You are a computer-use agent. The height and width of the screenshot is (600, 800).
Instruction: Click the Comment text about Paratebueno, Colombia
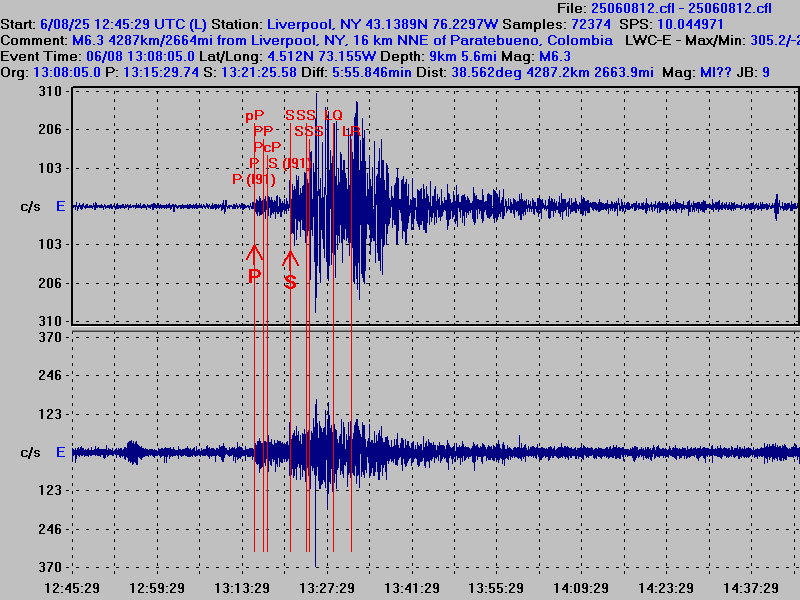pyautogui.click(x=342, y=40)
